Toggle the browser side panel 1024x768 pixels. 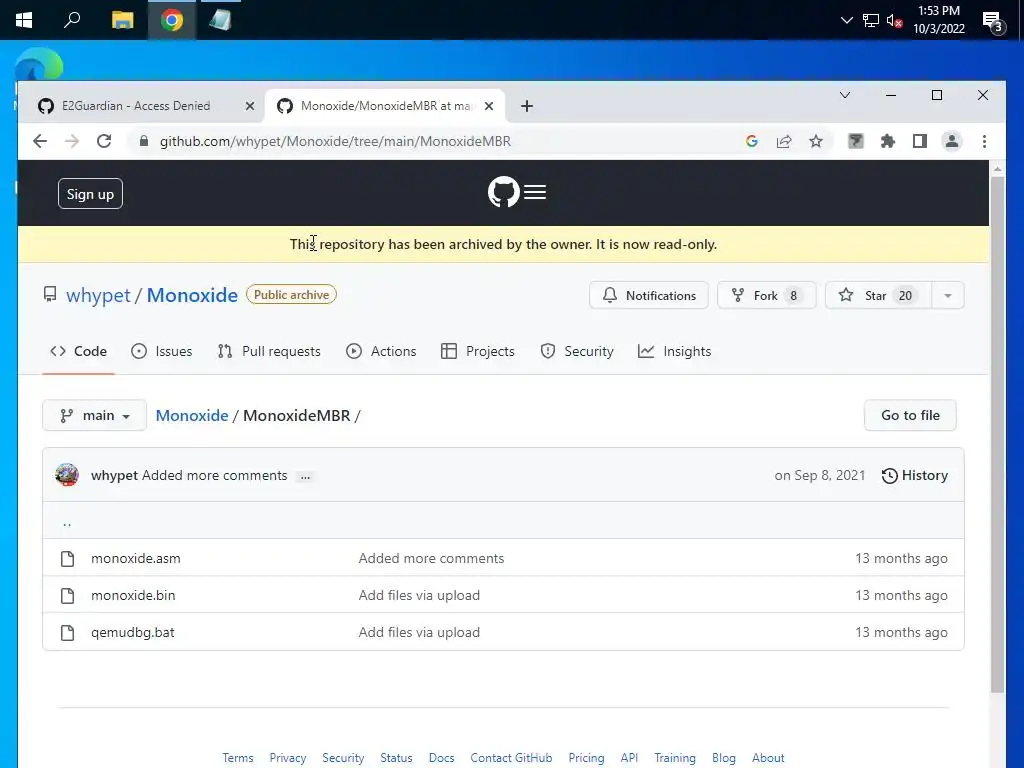(920, 141)
